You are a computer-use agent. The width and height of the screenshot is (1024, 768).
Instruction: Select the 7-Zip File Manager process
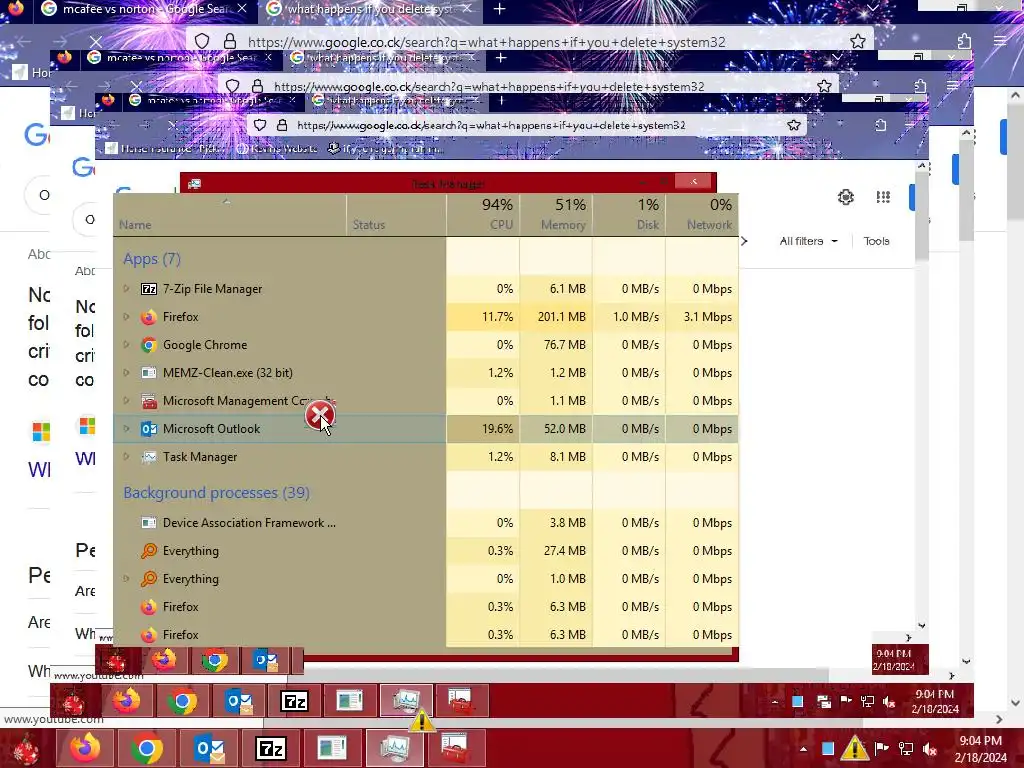[426, 288]
